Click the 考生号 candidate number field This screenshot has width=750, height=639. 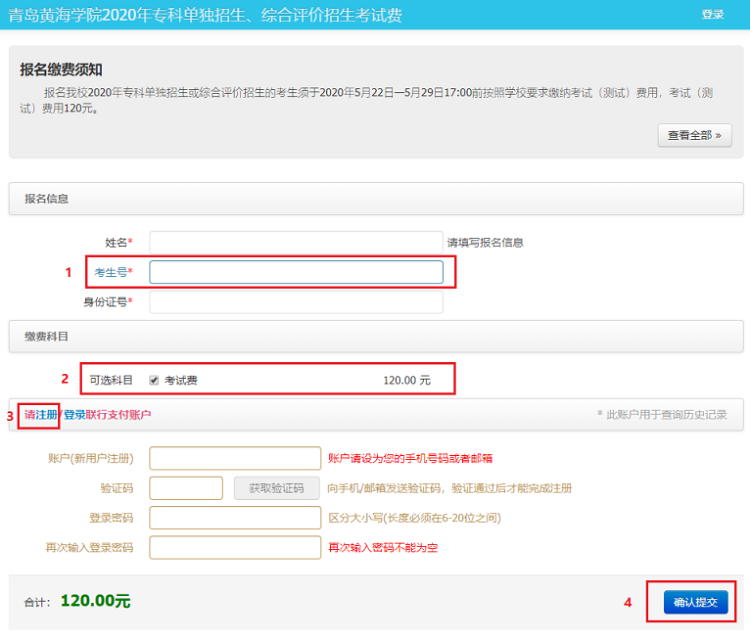pos(296,272)
